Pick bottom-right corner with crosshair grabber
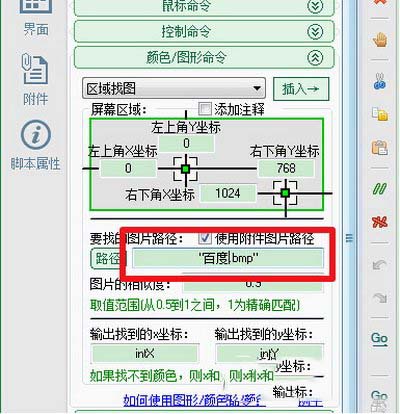The height and width of the screenshot is (414, 400). point(285,193)
